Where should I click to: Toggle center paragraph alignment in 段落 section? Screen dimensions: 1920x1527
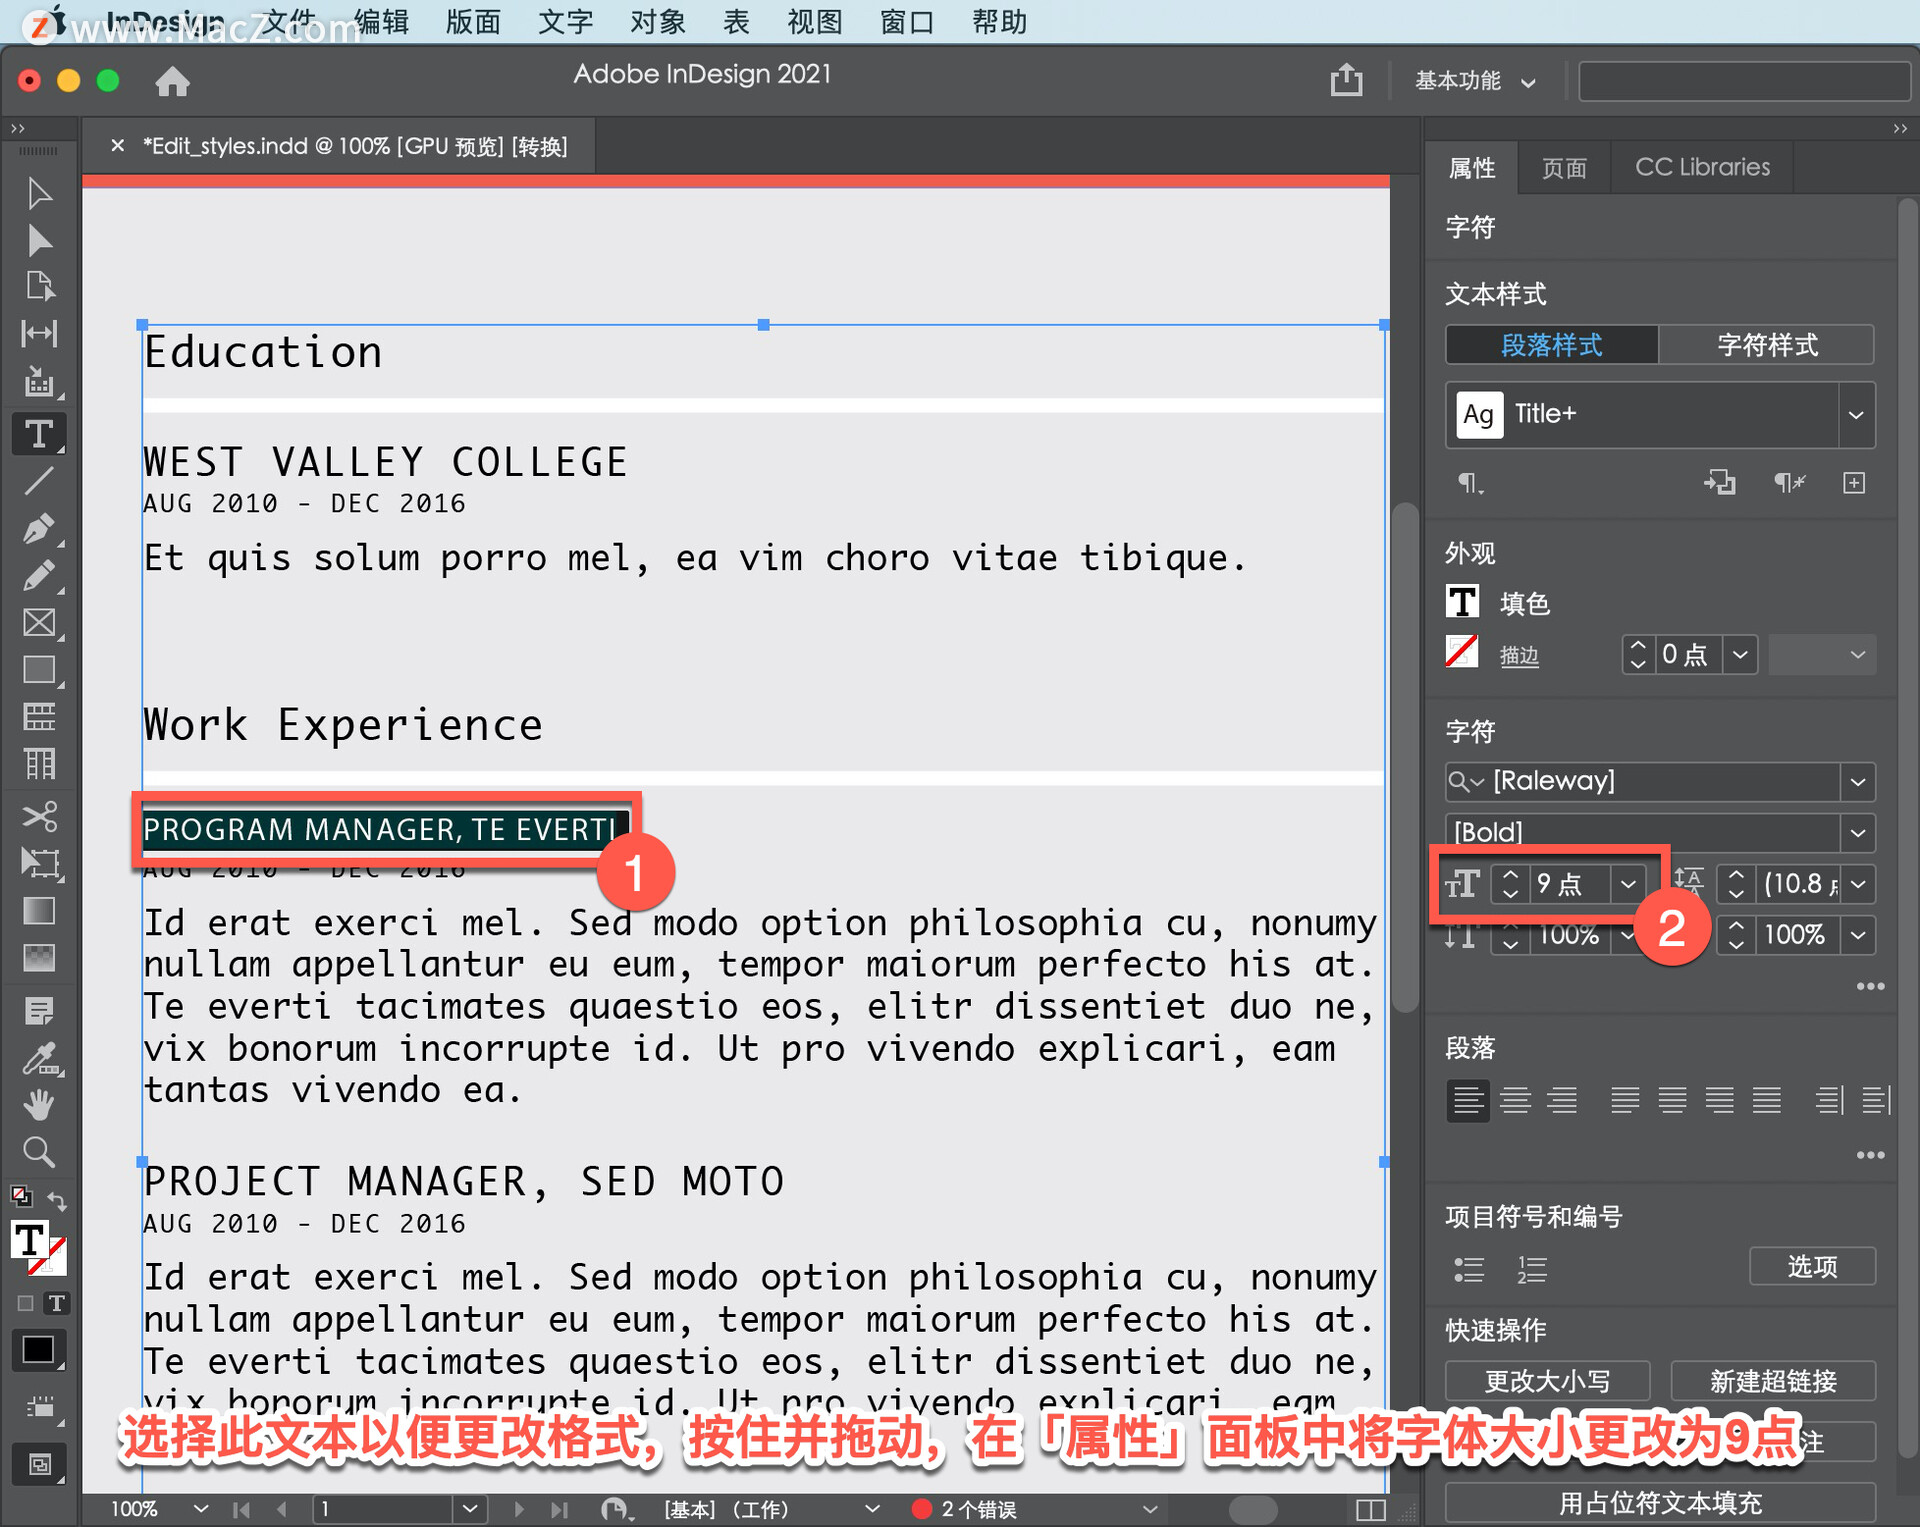1515,1100
